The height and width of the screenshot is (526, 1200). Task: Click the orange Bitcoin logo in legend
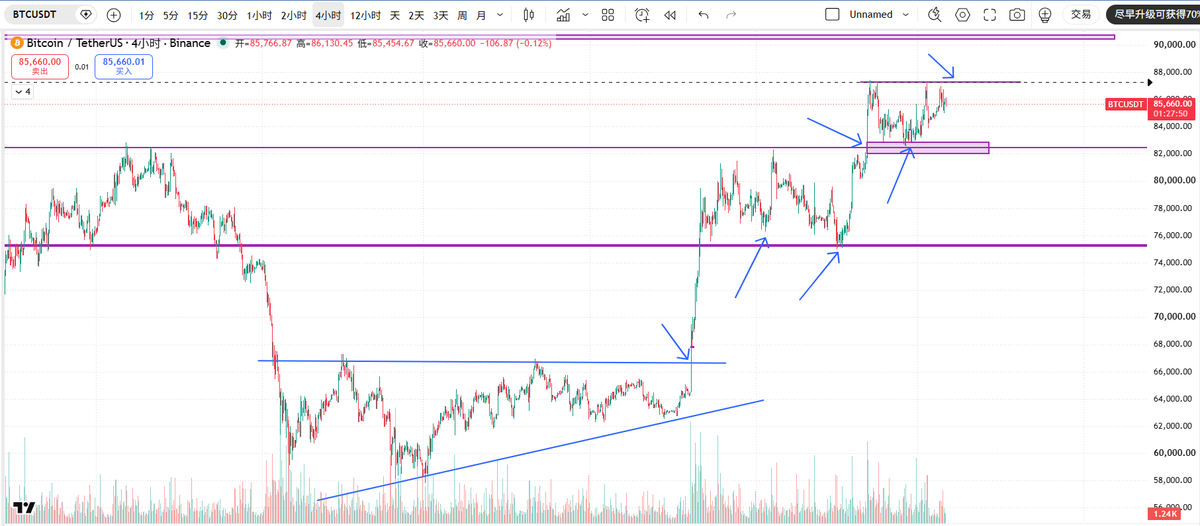[x=16, y=43]
